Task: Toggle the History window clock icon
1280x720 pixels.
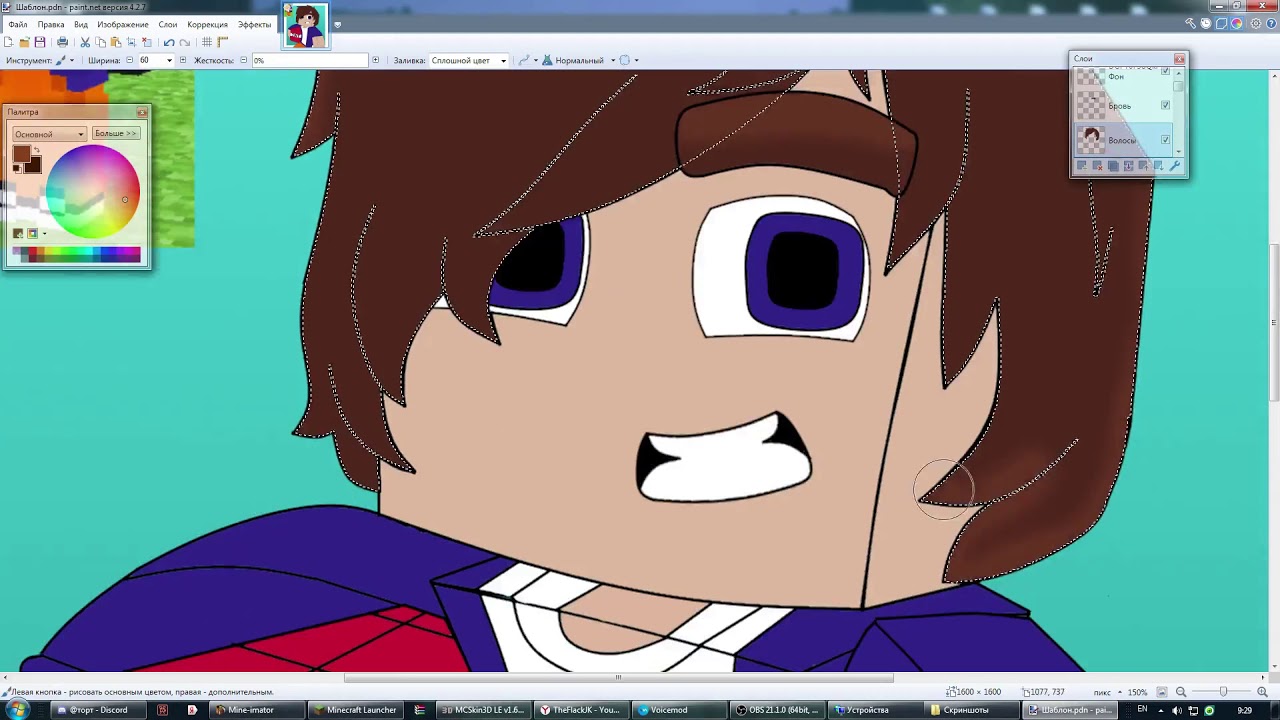Action: 1206,23
